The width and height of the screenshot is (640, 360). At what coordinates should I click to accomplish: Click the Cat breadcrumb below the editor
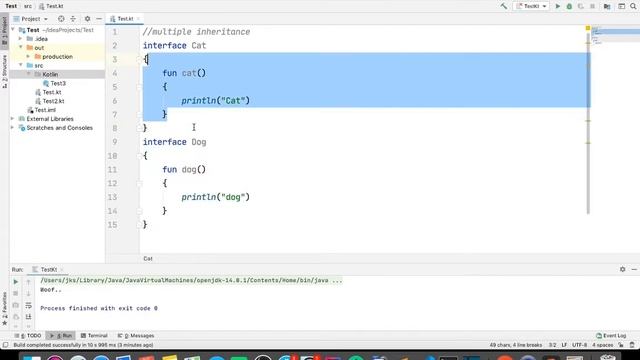(x=148, y=259)
